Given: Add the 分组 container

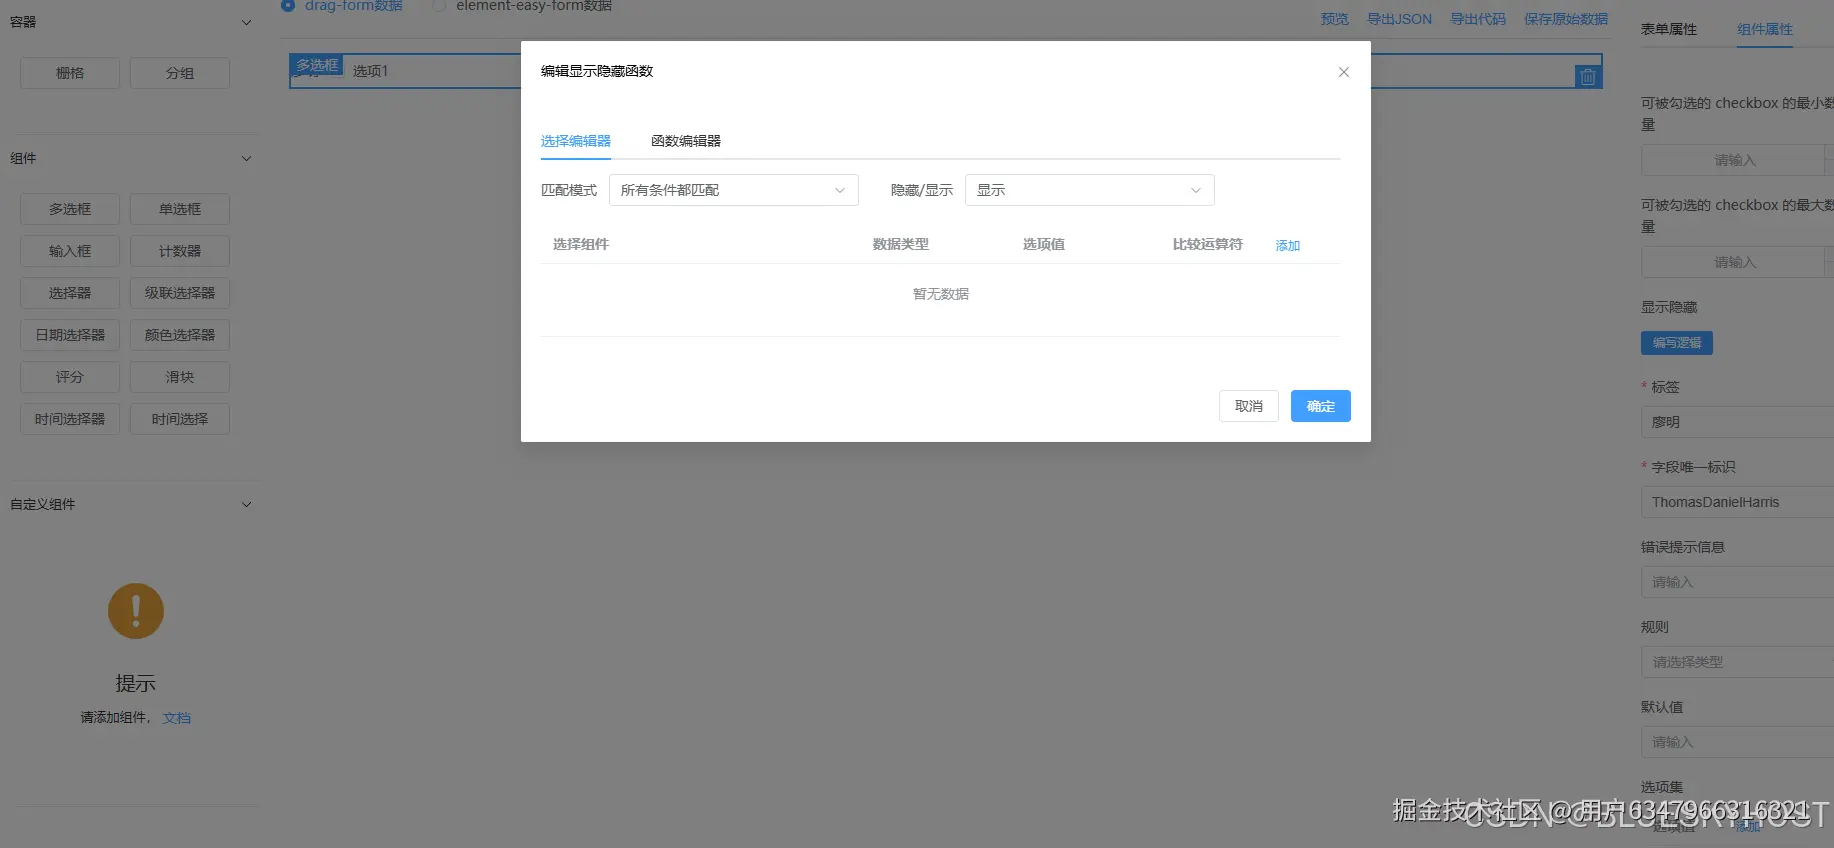Looking at the screenshot, I should click(180, 73).
